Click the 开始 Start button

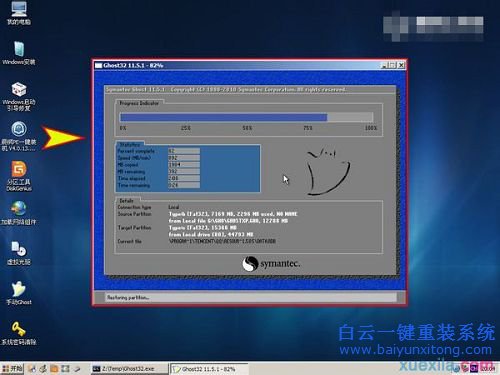[x=12, y=369]
